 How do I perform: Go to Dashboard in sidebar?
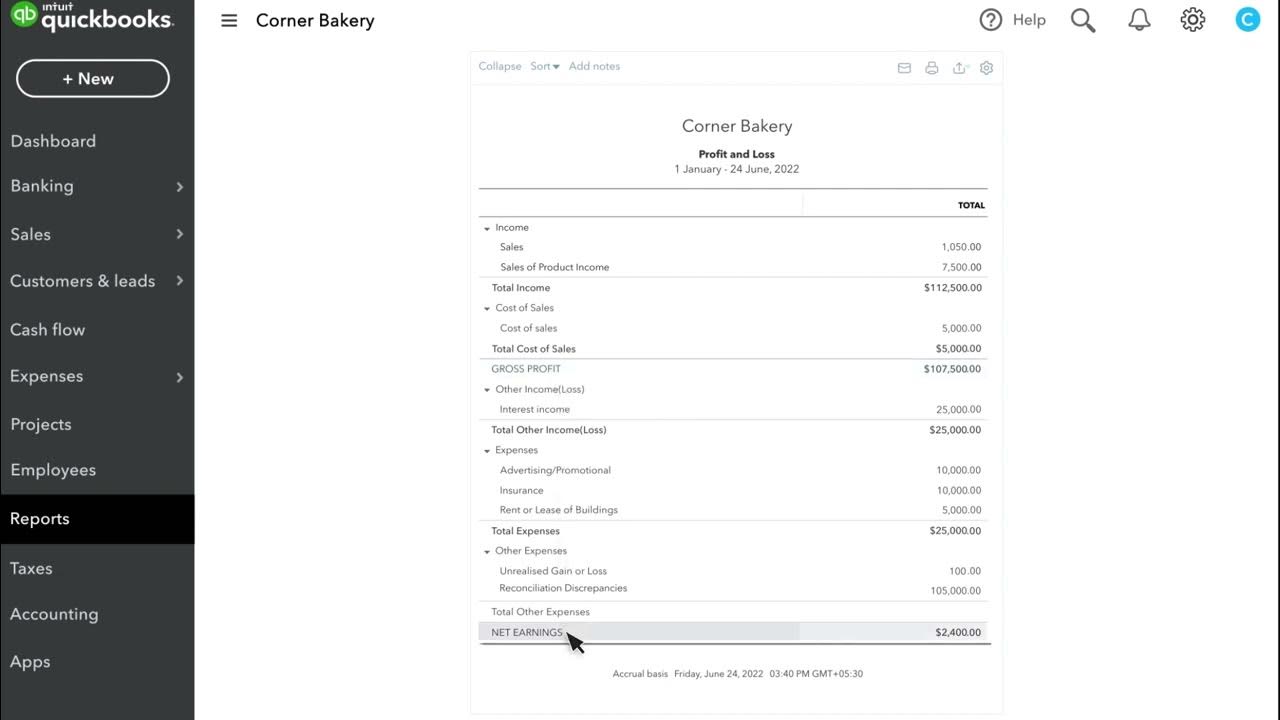coord(53,141)
